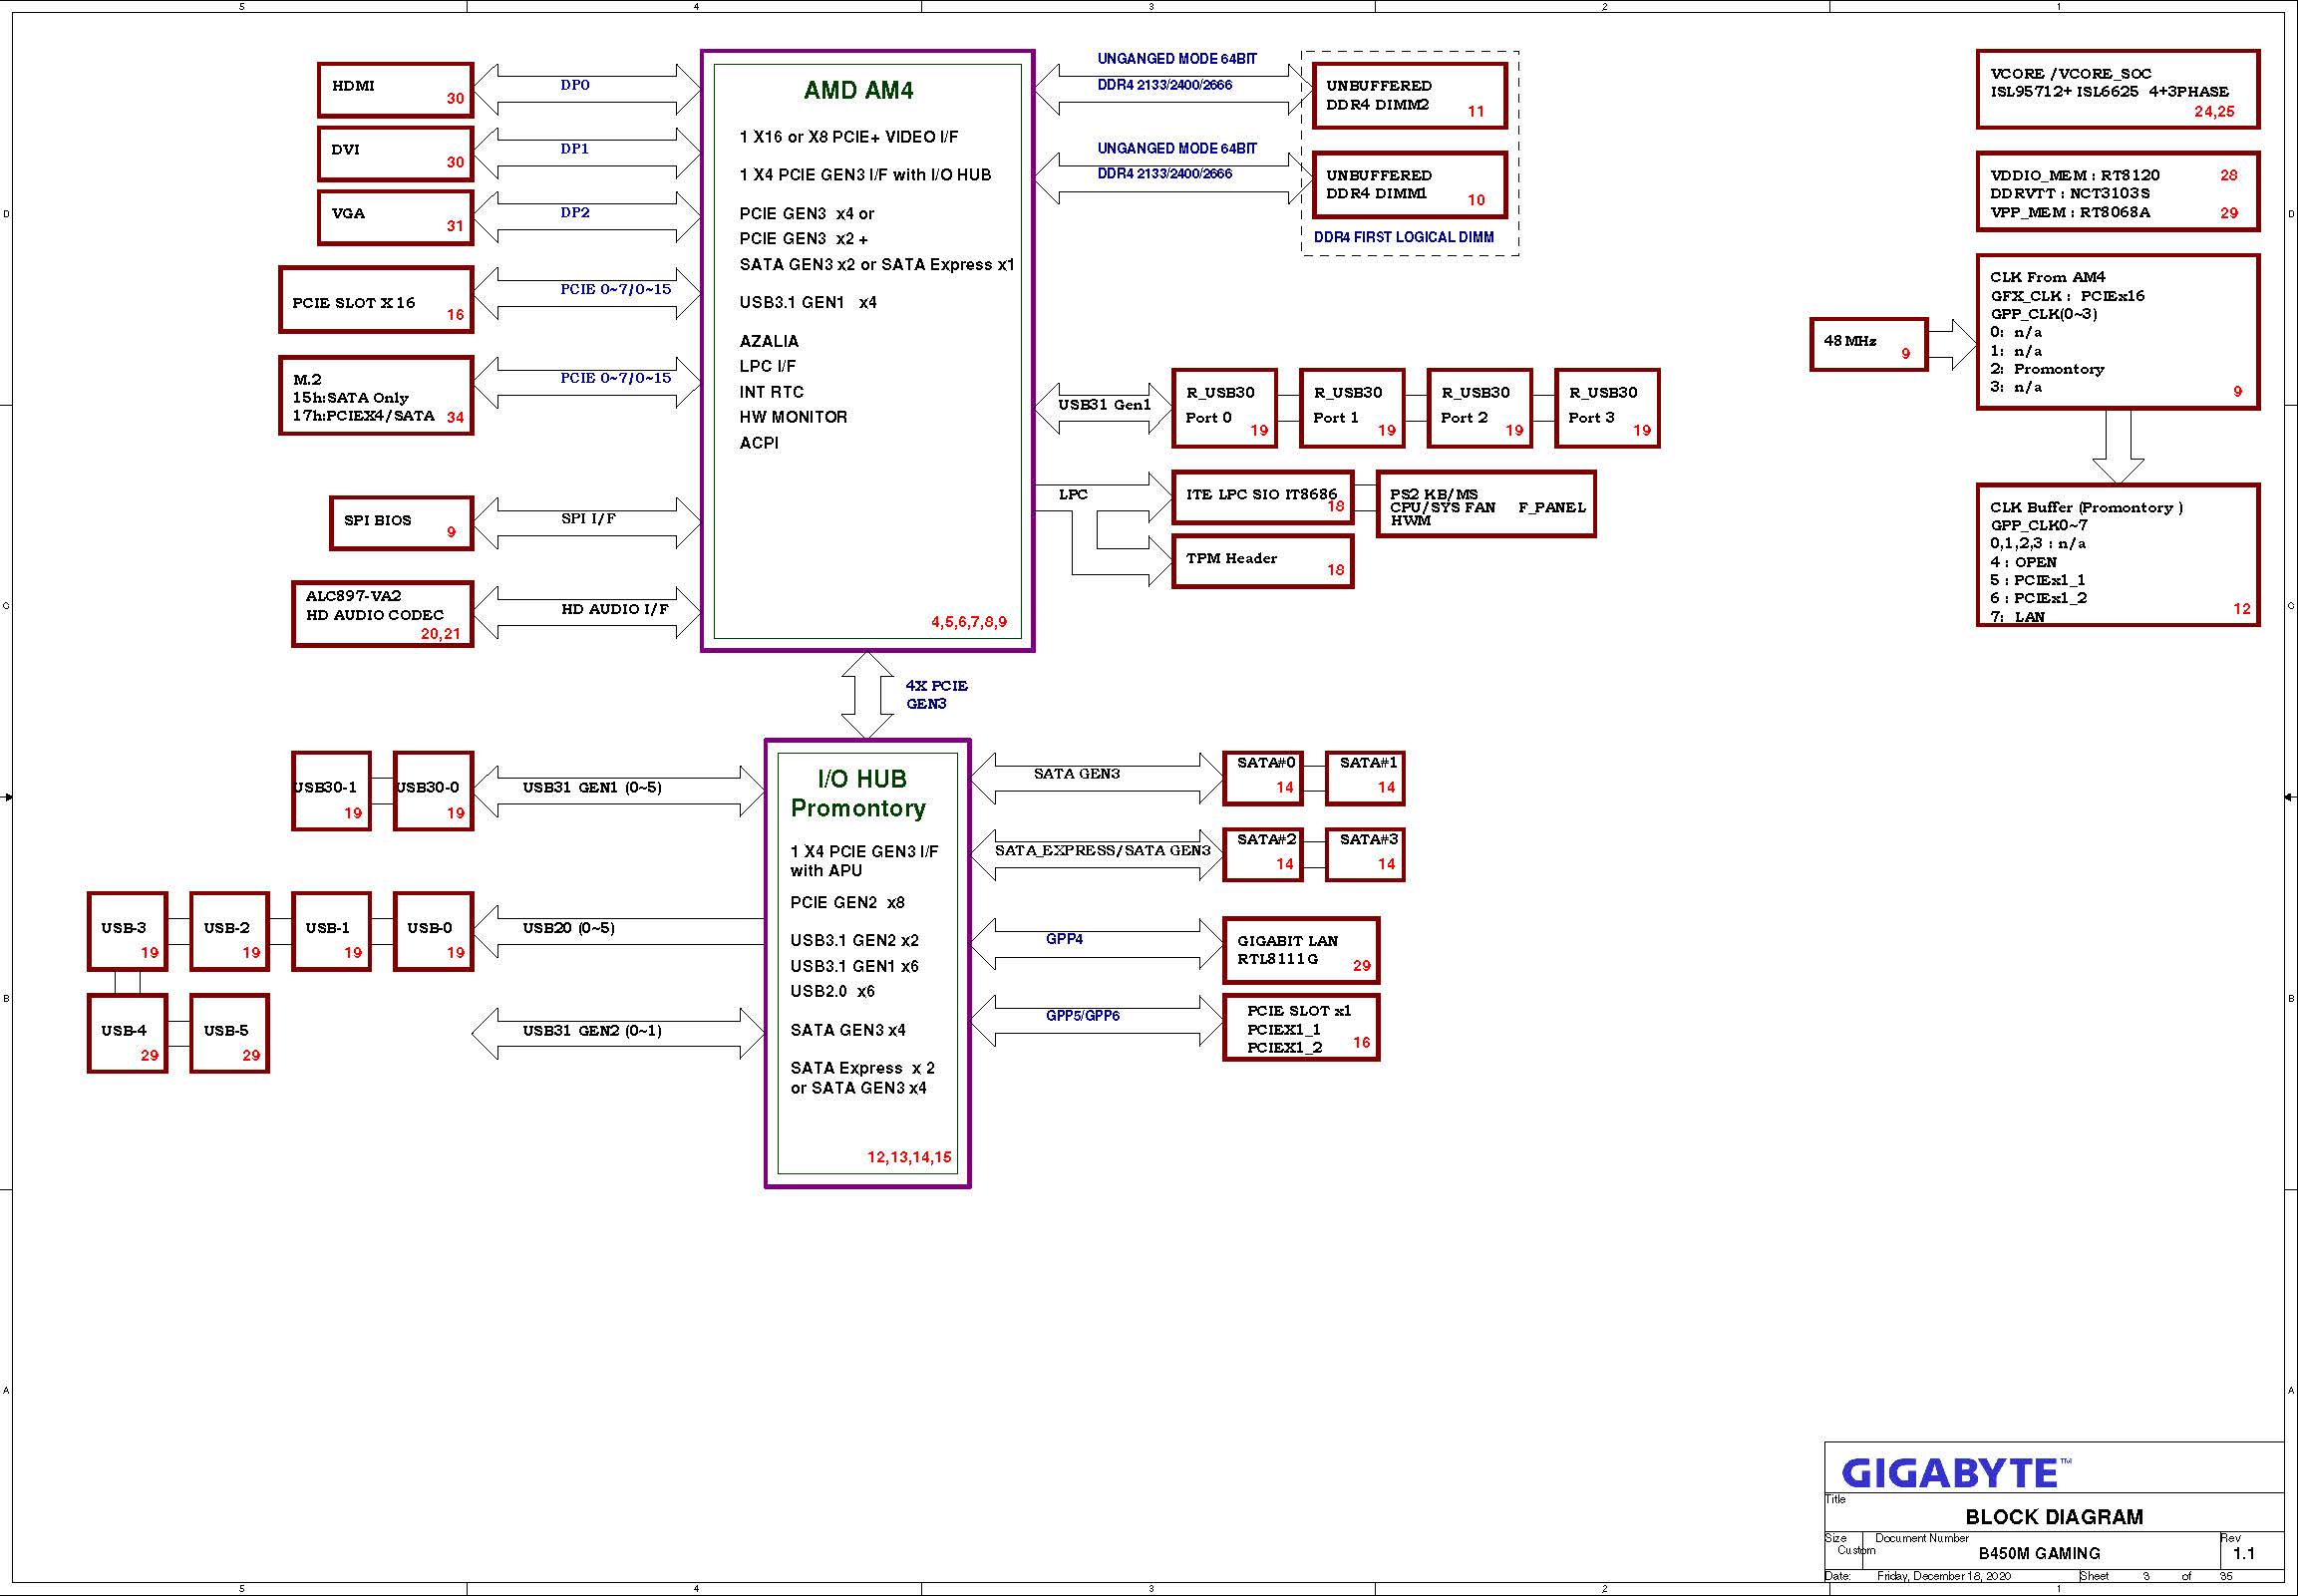Viewport: 2298px width, 1596px height.
Task: Click the GIGABIT LAN RTL8111G block
Action: [x=1300, y=950]
